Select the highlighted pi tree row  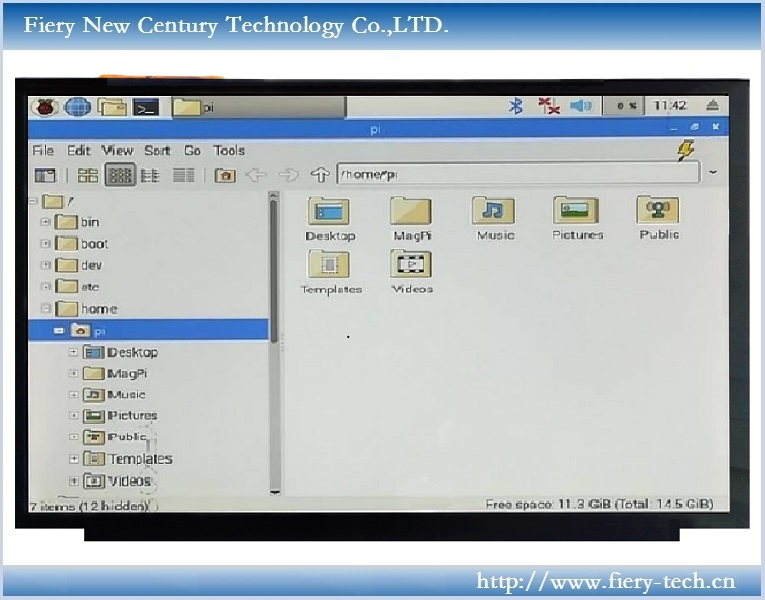point(149,330)
